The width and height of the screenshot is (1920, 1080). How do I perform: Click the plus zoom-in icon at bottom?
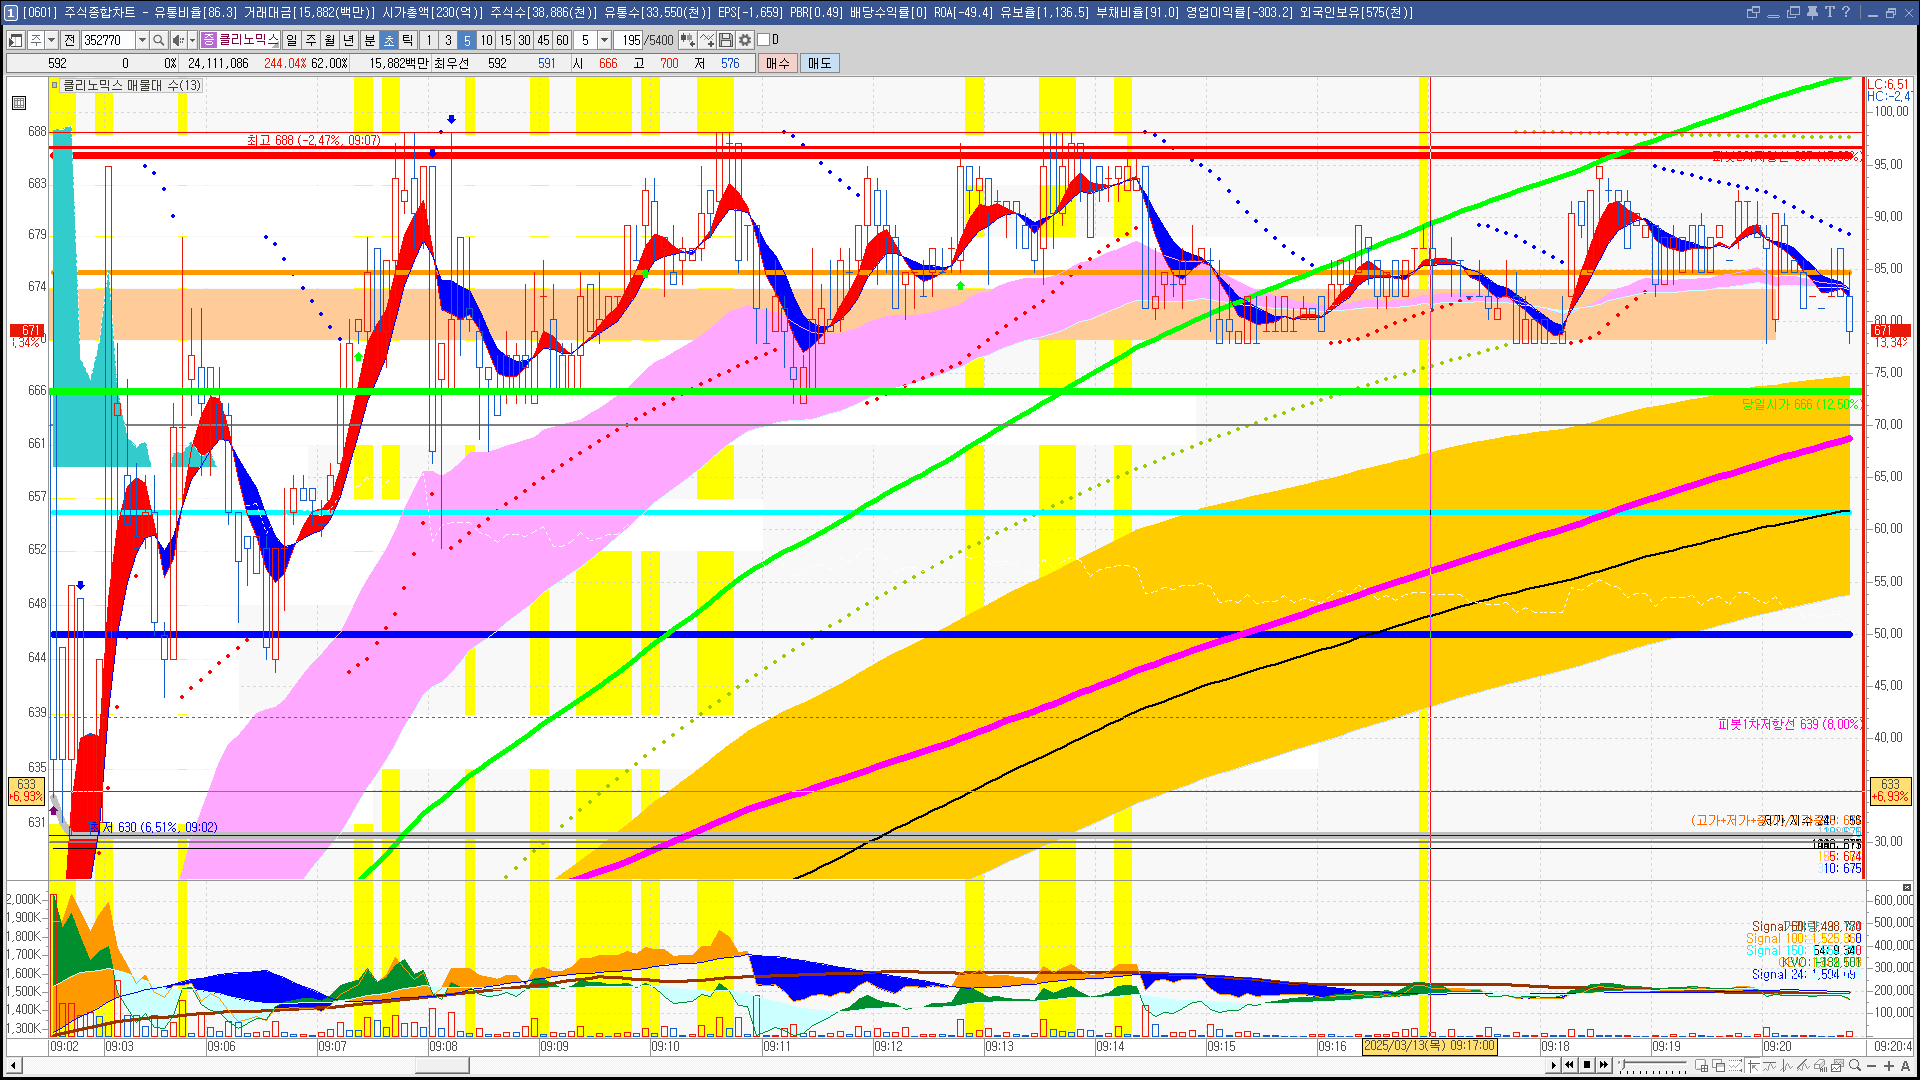[1888, 1066]
